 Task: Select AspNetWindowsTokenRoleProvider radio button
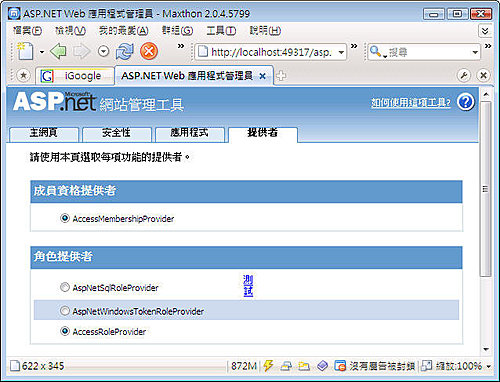[x=65, y=311]
